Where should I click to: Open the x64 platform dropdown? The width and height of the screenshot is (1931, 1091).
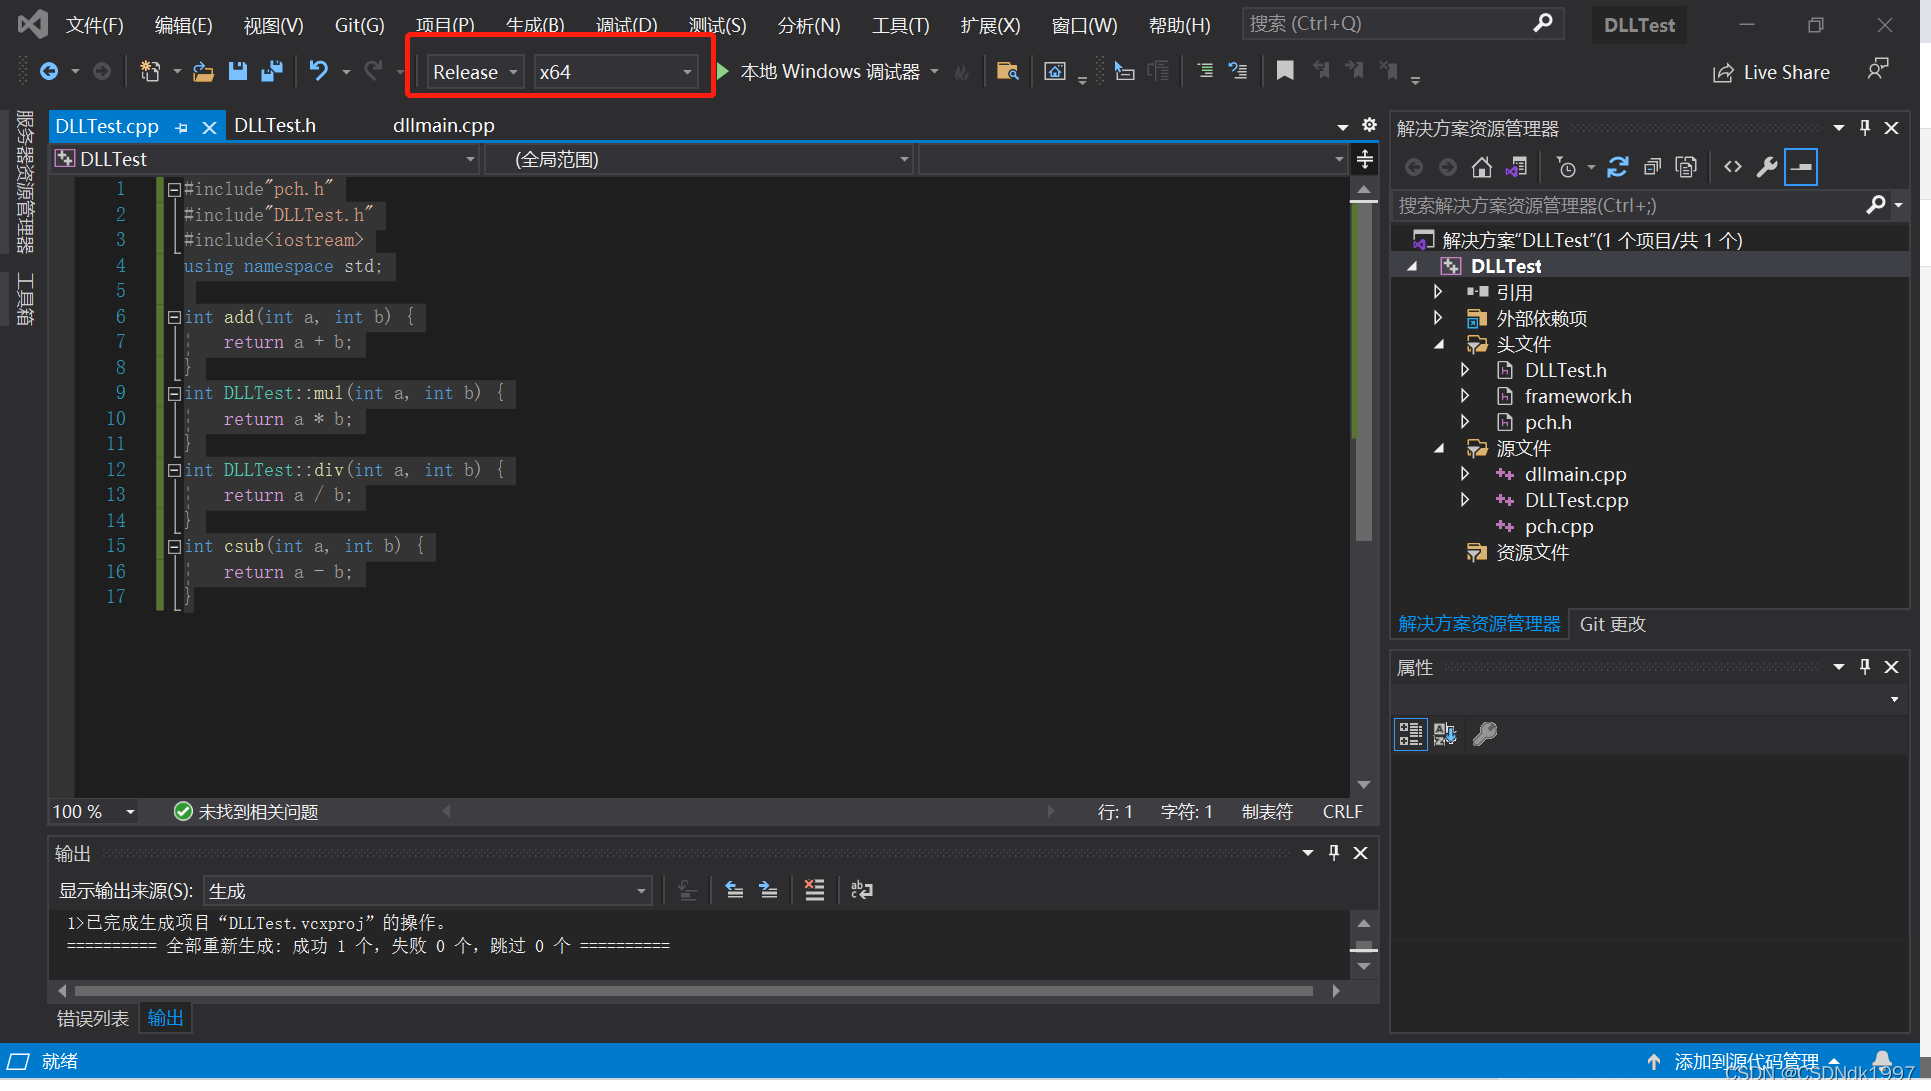(x=616, y=72)
